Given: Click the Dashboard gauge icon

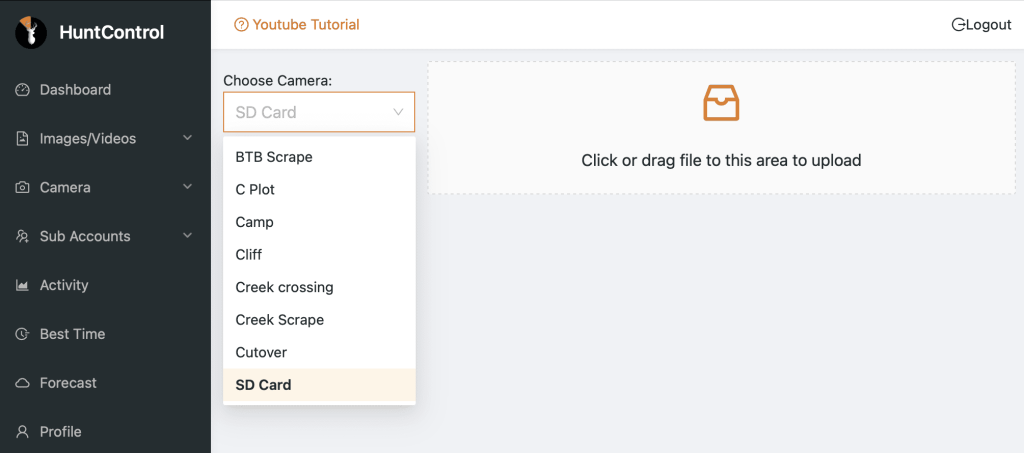Looking at the screenshot, I should click(x=23, y=90).
